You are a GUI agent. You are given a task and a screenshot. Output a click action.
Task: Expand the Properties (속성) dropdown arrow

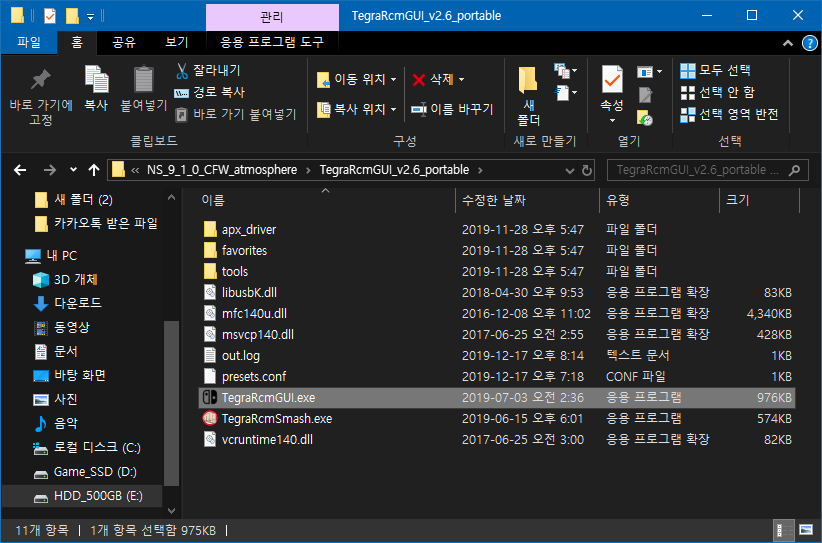click(x=612, y=121)
